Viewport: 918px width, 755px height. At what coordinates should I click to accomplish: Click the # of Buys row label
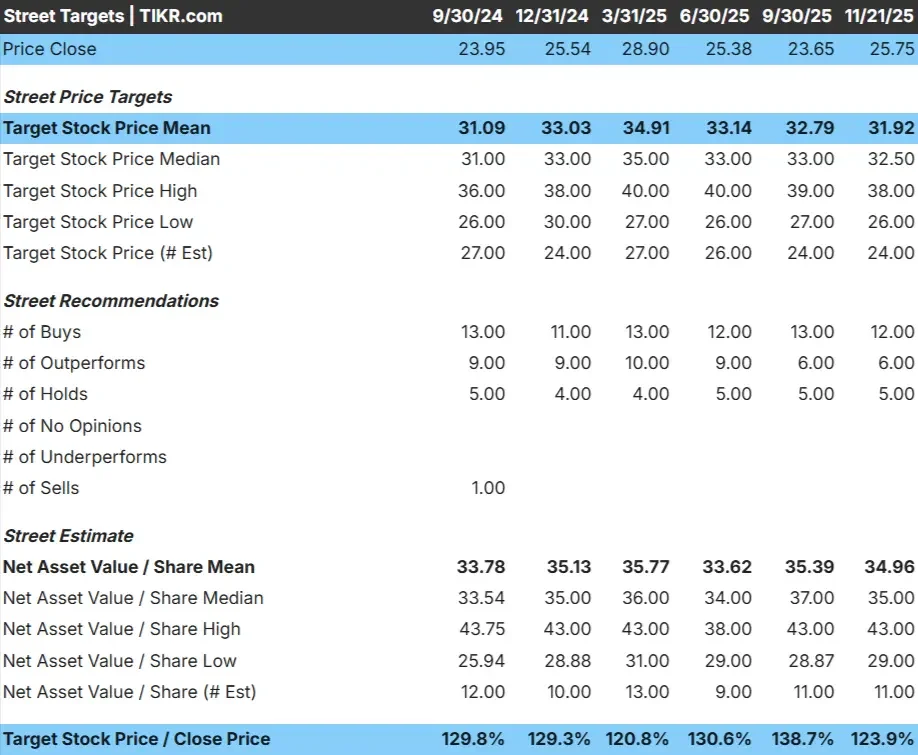42,332
